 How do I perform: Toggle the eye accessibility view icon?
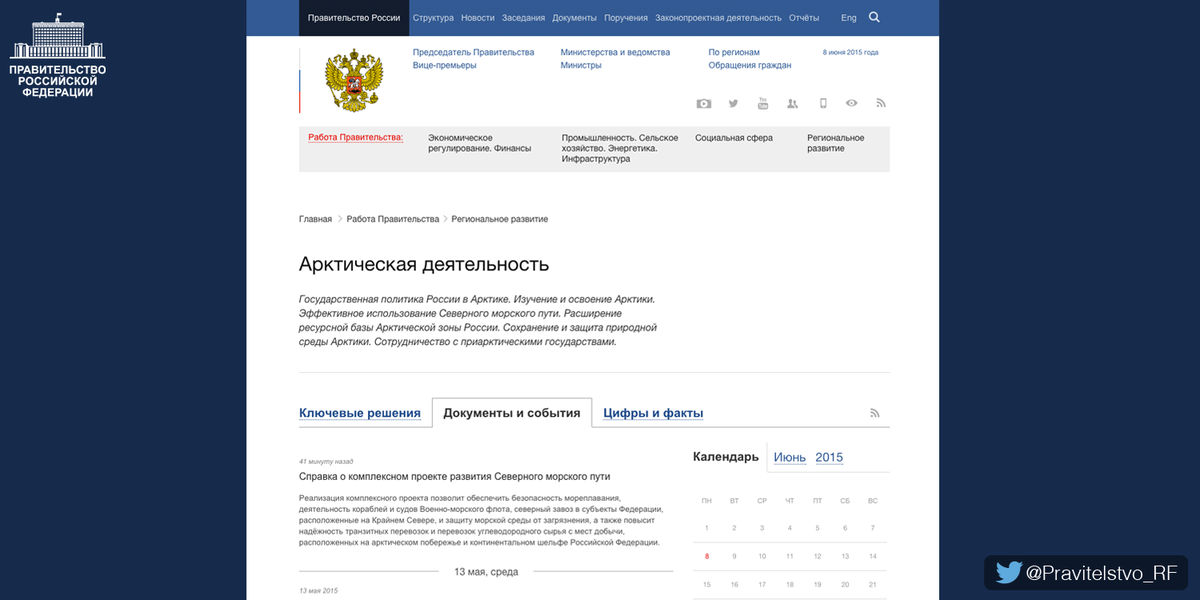tap(852, 103)
